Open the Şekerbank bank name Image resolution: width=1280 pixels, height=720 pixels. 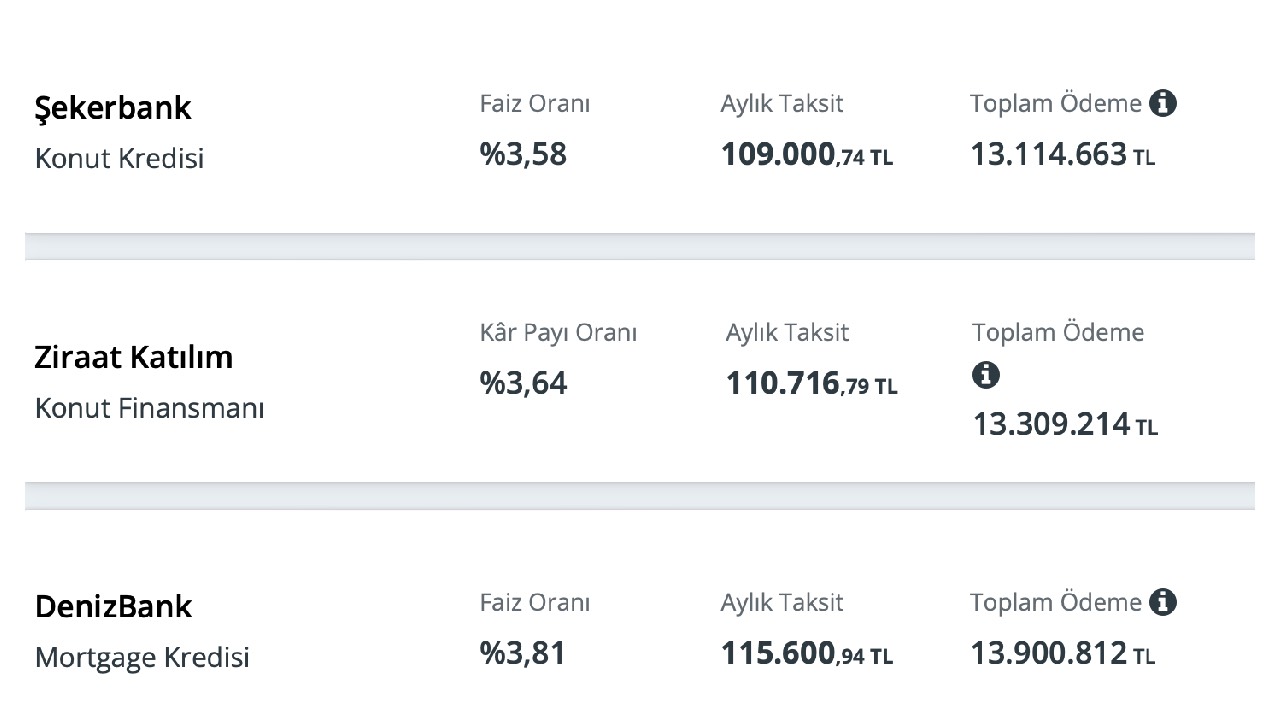[x=113, y=108]
